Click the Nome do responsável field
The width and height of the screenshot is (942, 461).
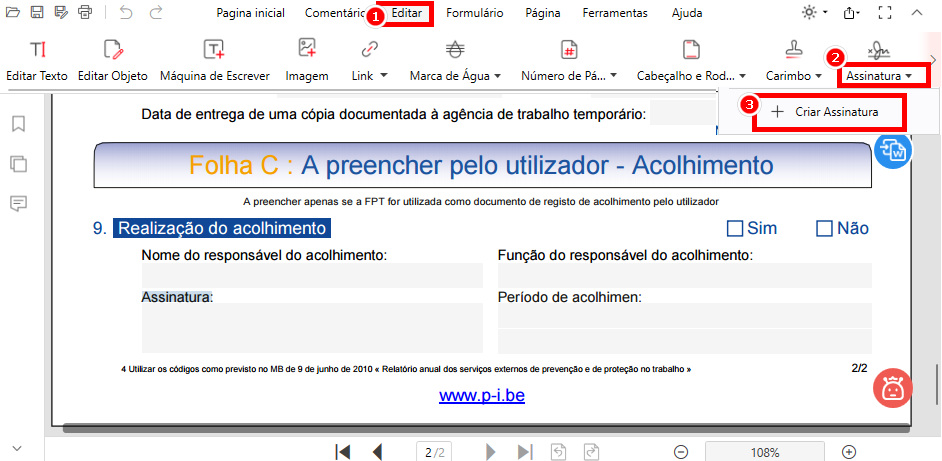pyautogui.click(x=312, y=275)
